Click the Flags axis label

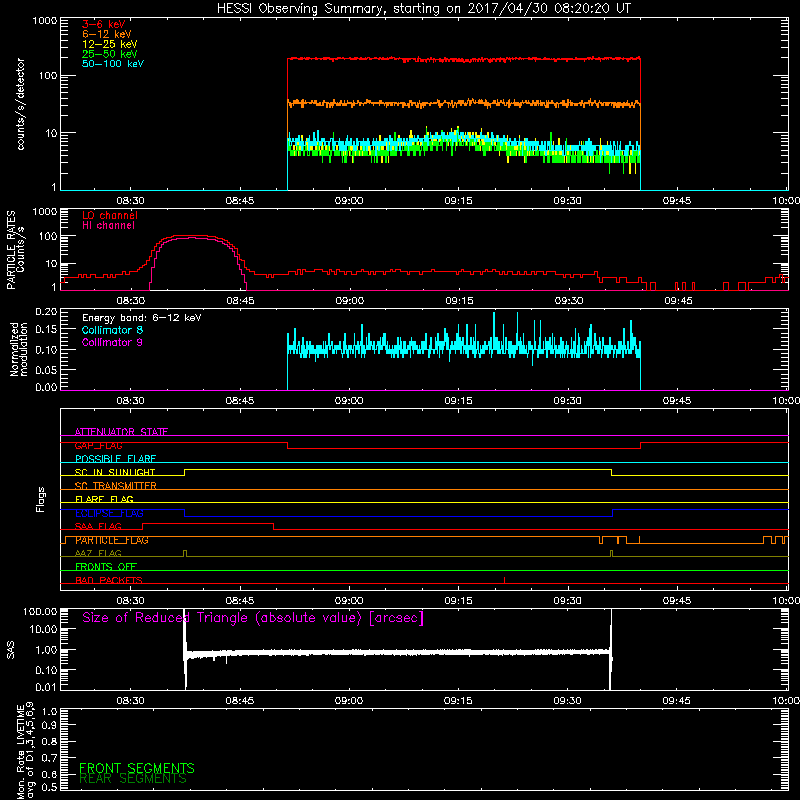tap(41, 499)
